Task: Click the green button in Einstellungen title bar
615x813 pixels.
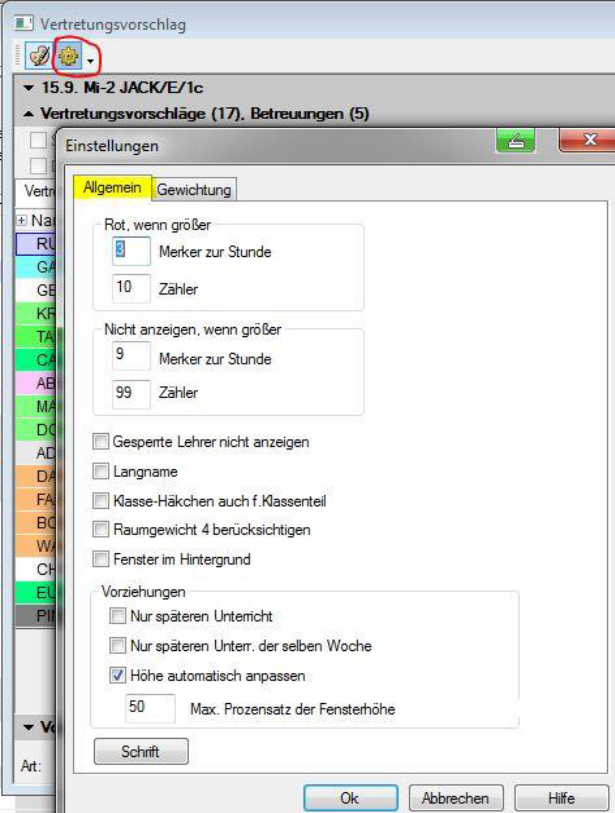Action: tap(515, 141)
